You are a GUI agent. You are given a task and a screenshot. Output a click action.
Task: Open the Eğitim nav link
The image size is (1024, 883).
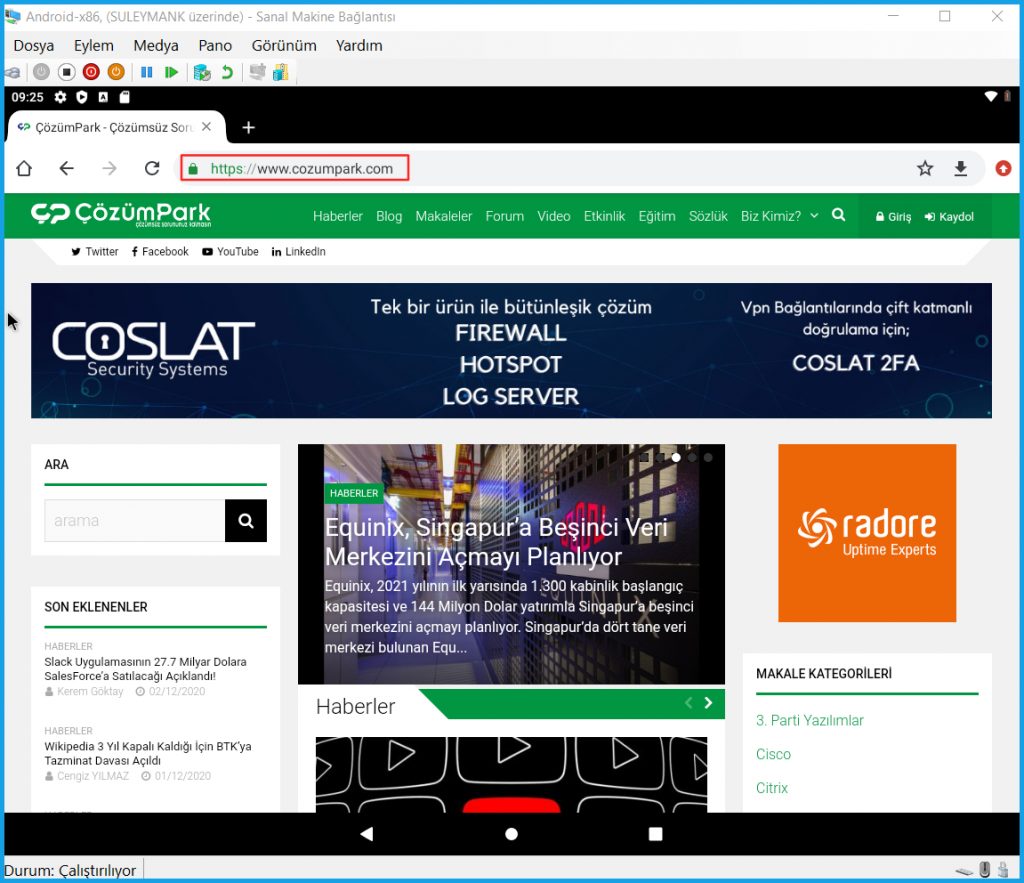tap(657, 216)
